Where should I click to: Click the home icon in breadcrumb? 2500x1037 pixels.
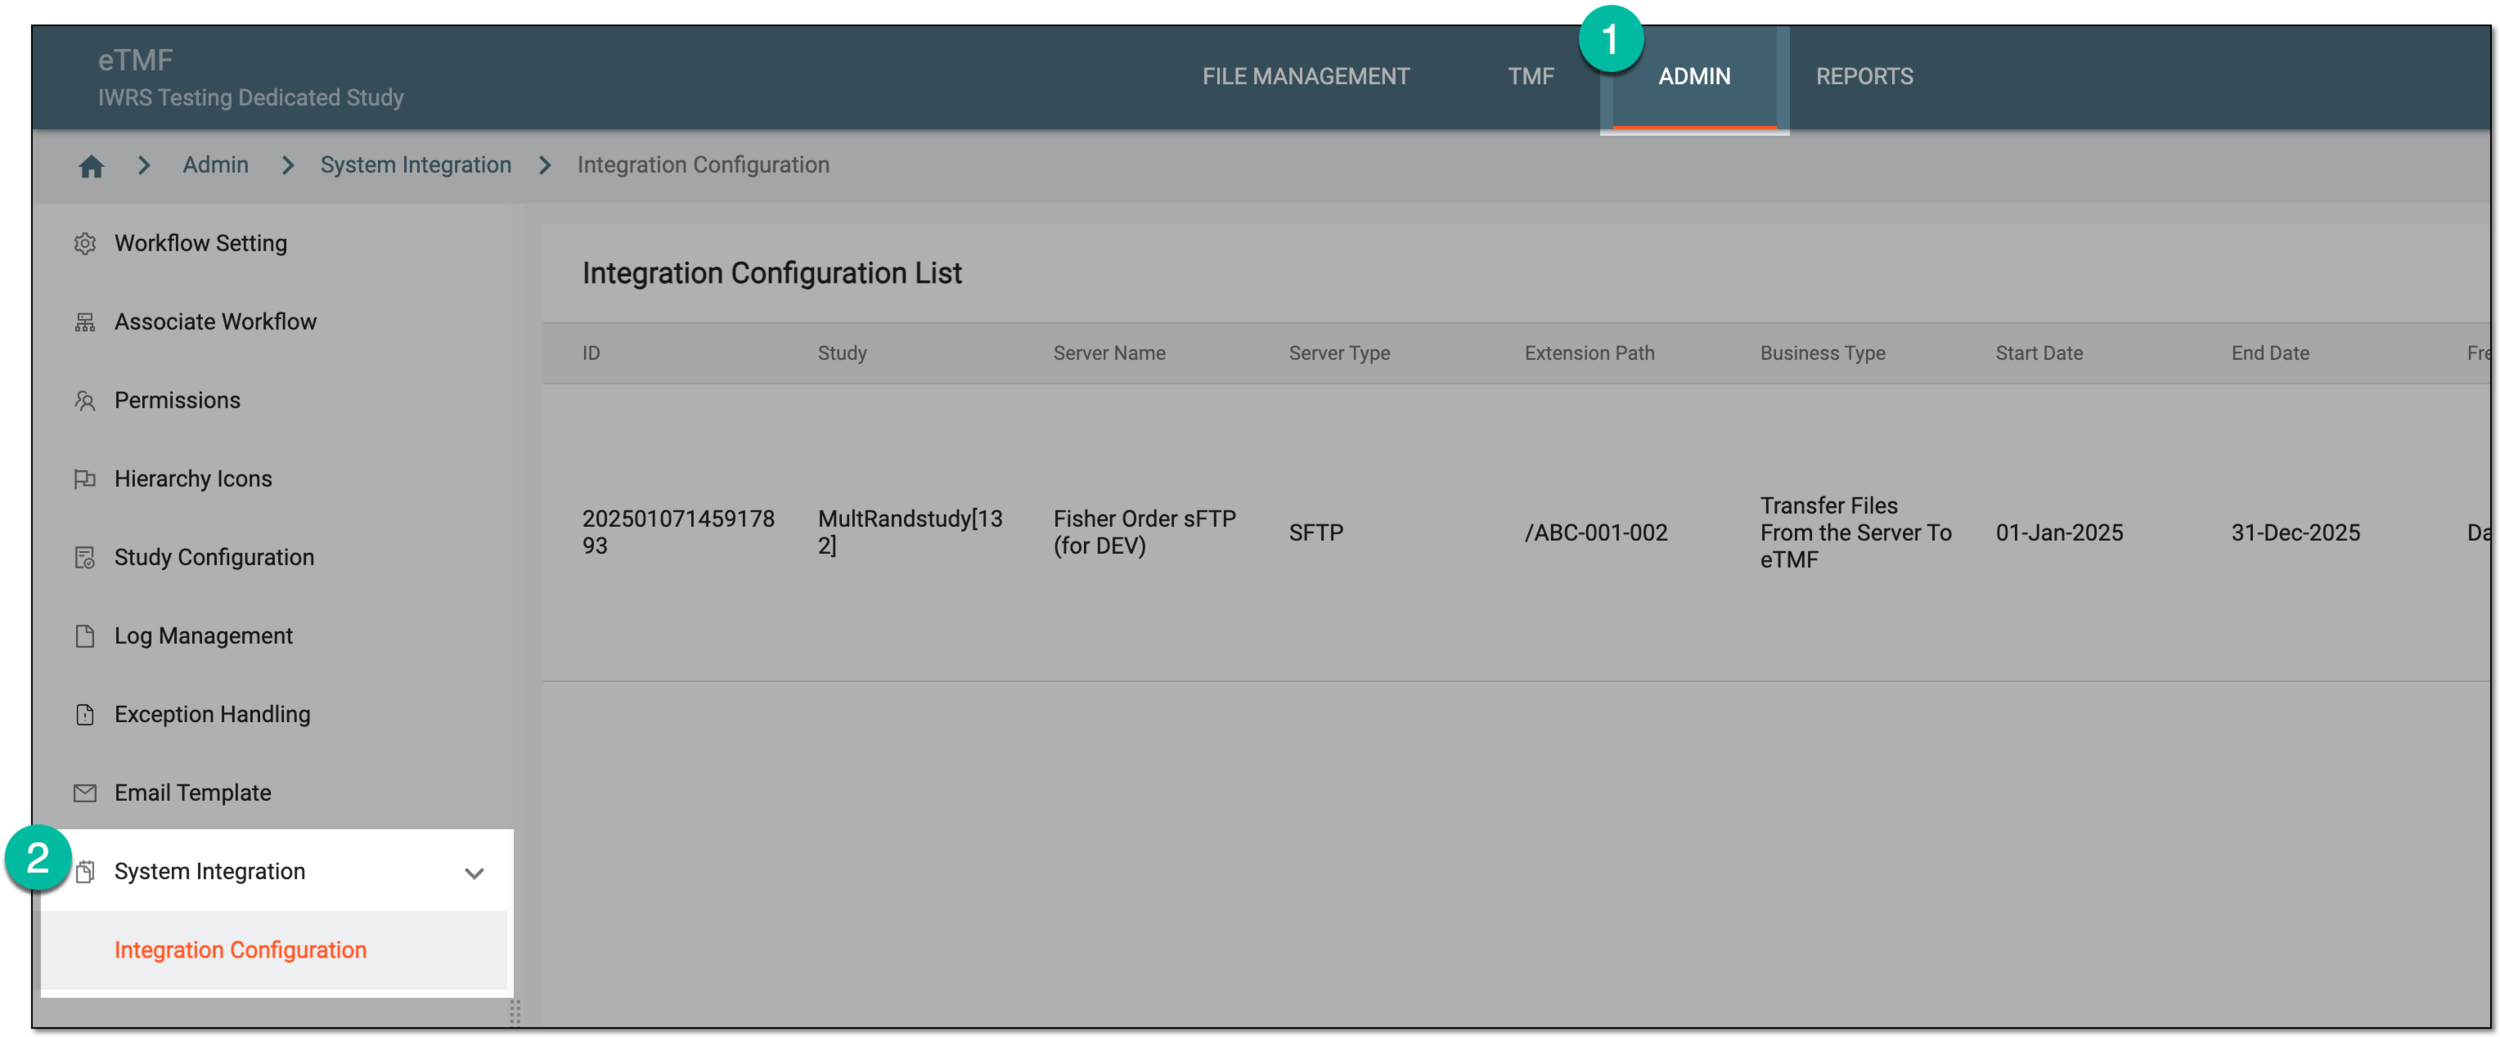(x=91, y=166)
